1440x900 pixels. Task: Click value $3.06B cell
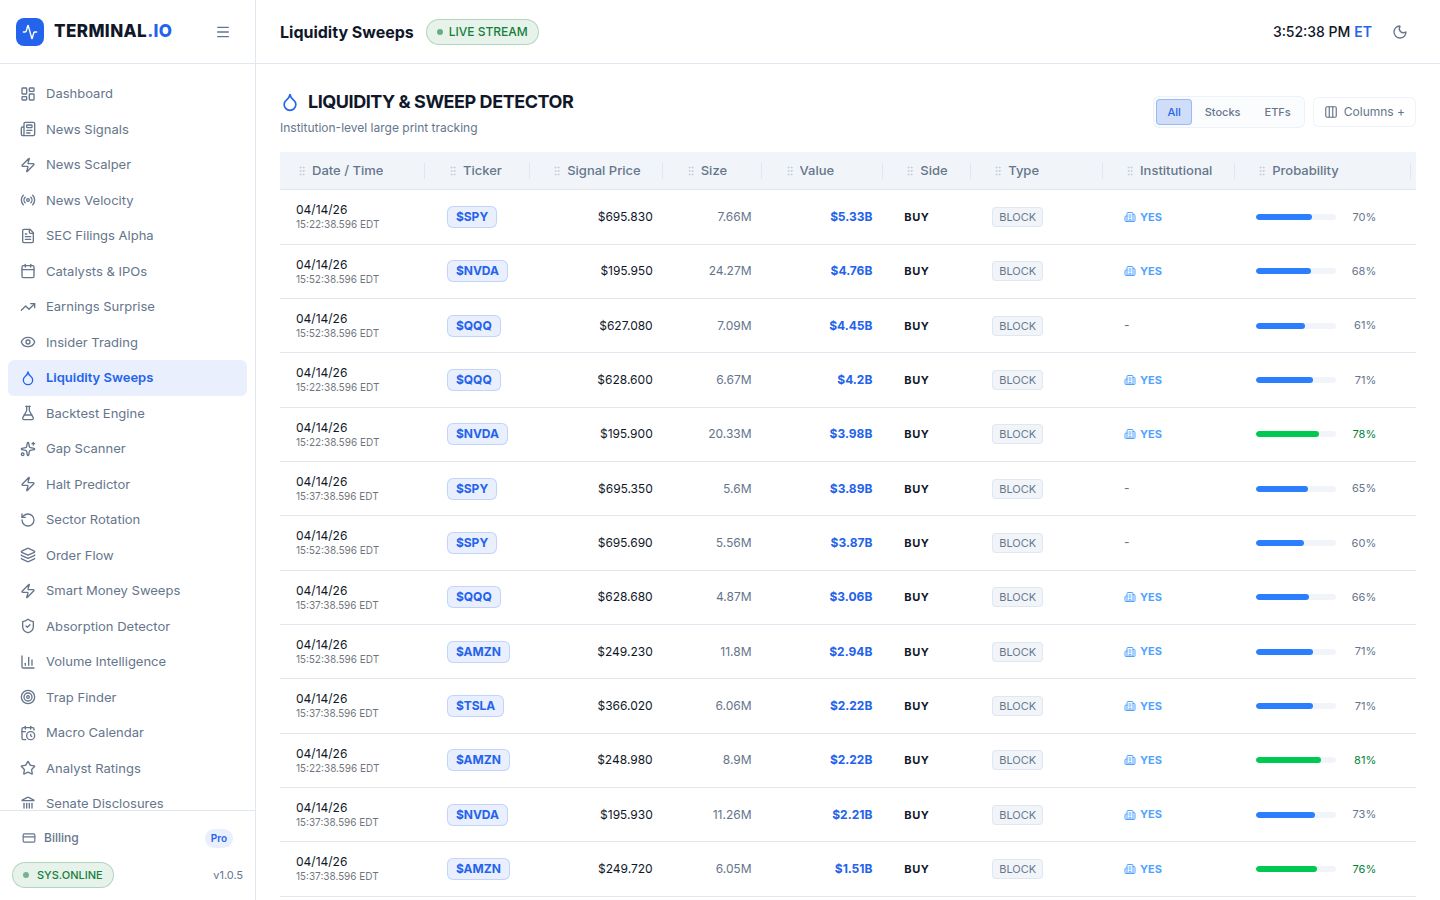[850, 597]
